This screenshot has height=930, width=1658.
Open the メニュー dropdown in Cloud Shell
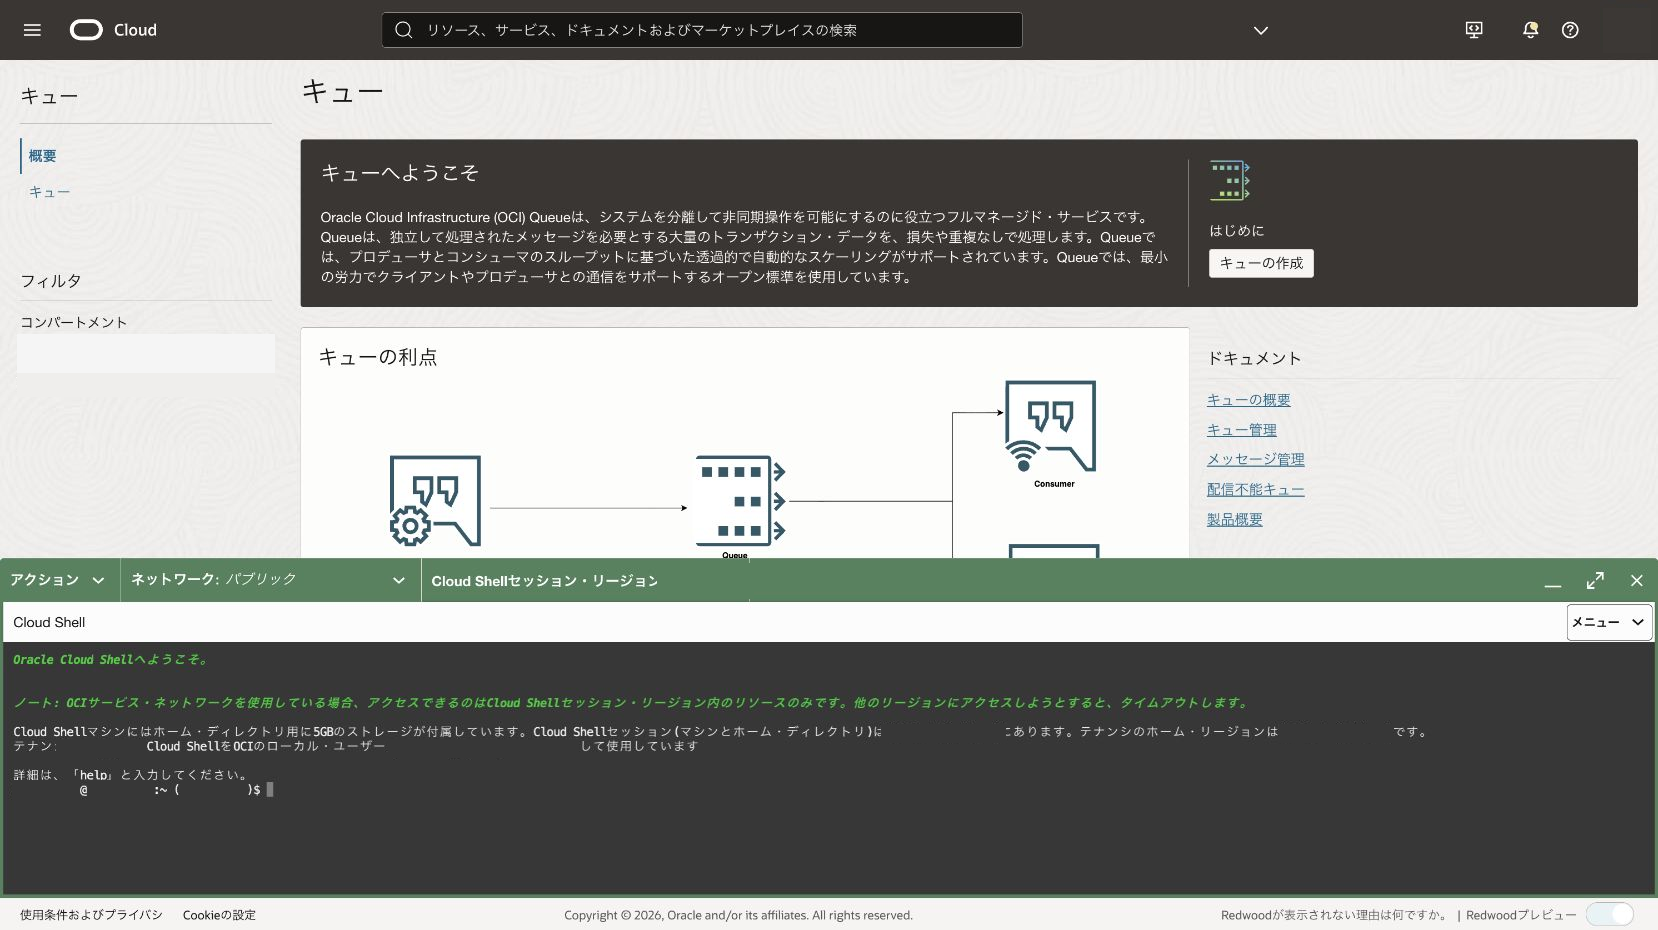pos(1609,622)
